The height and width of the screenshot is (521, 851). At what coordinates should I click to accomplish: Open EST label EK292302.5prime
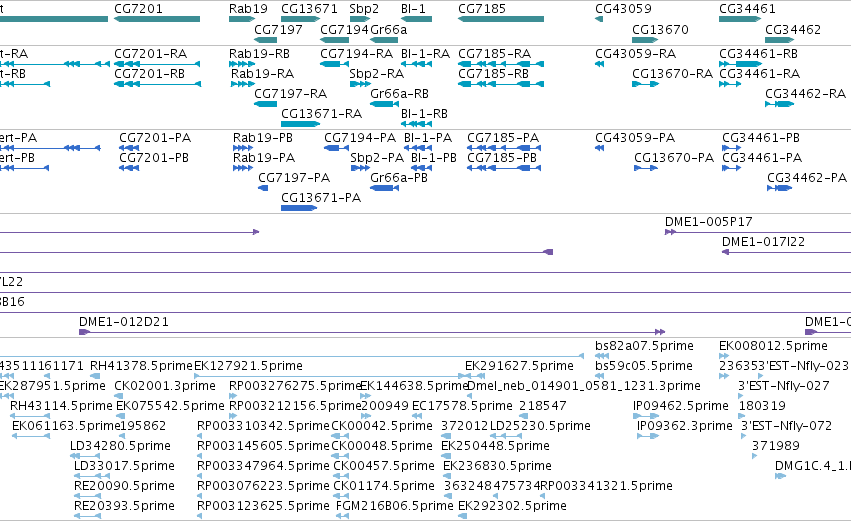click(x=512, y=506)
